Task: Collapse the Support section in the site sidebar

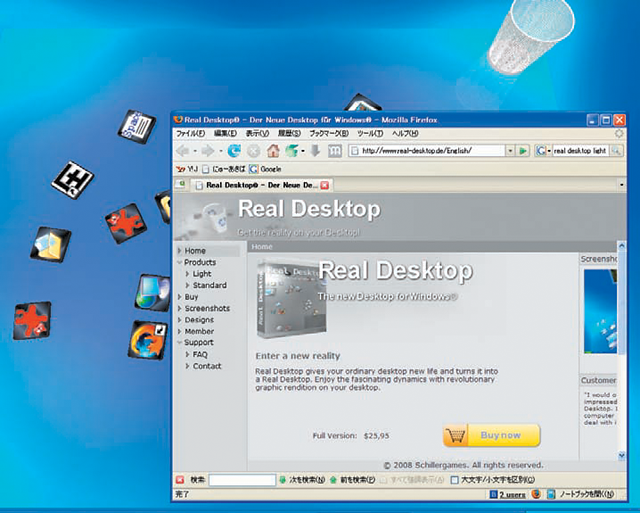Action: click(x=180, y=342)
